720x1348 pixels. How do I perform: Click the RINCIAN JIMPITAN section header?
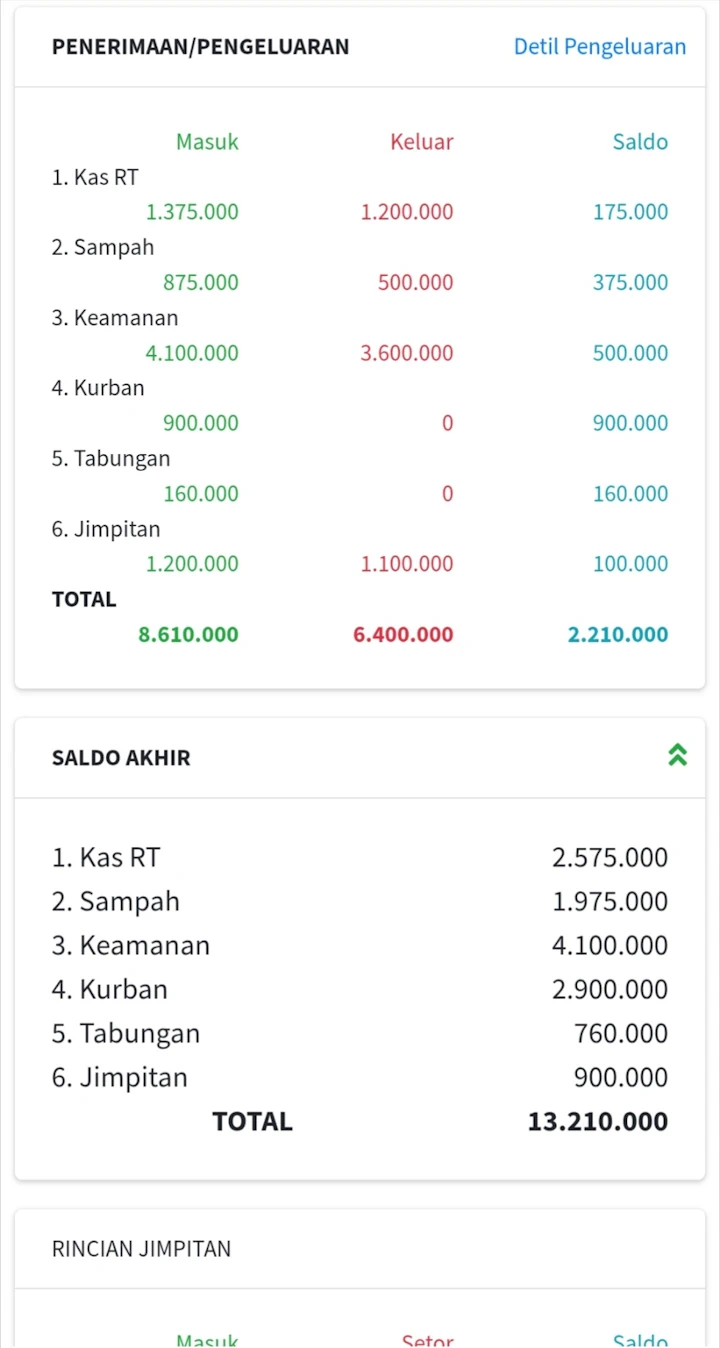(x=141, y=1249)
